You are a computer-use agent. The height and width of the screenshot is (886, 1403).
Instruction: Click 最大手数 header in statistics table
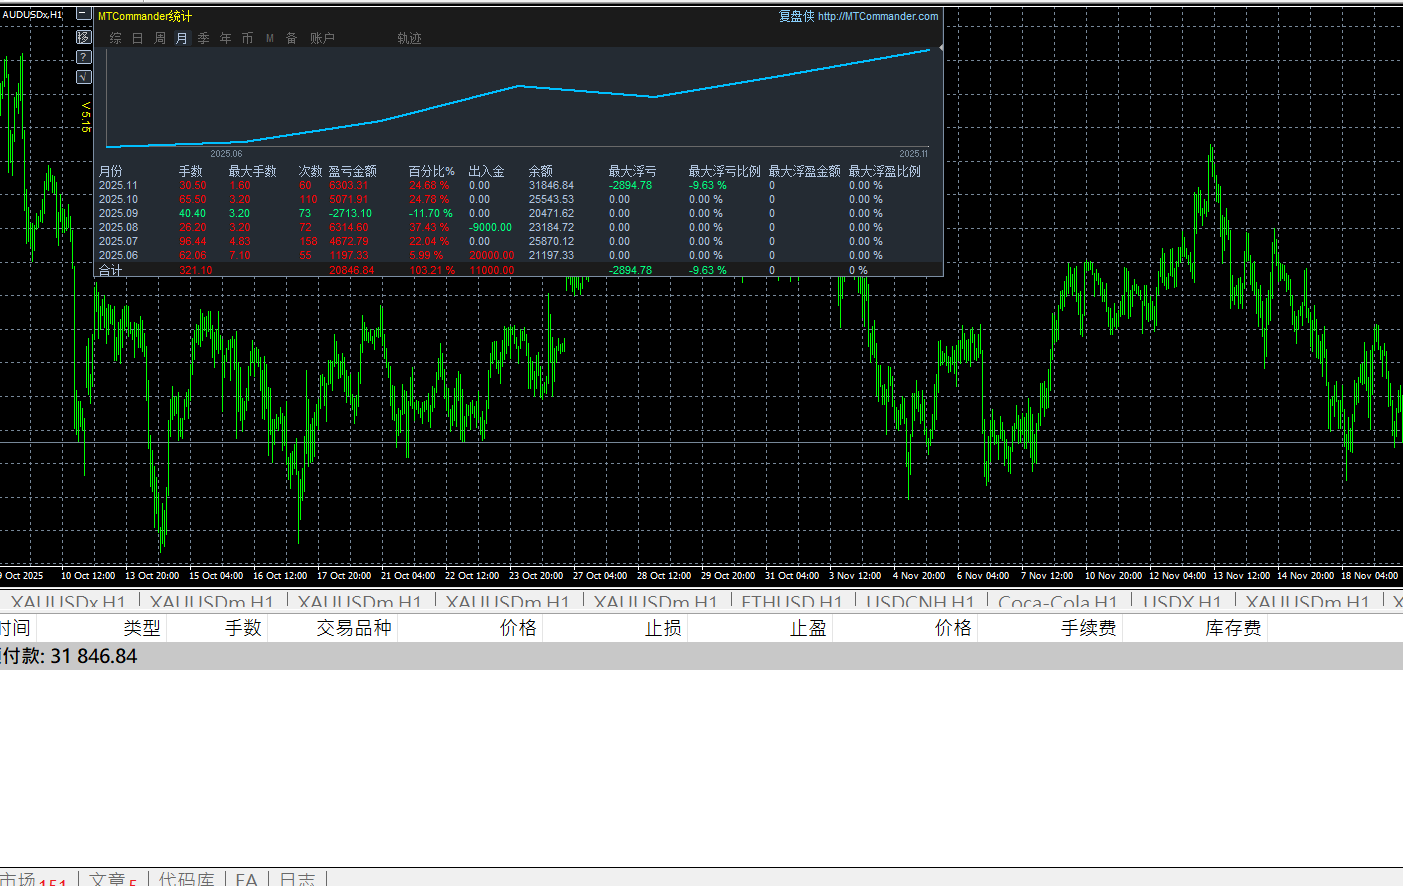(x=252, y=171)
